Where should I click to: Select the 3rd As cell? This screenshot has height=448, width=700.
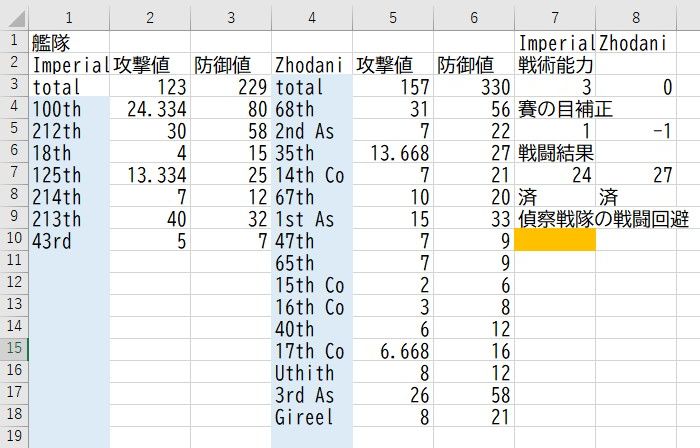[312, 394]
